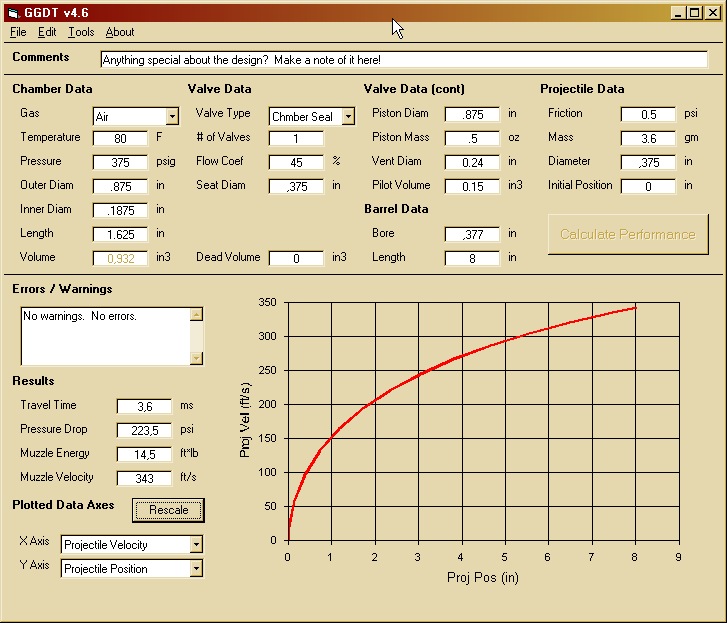Click the Comments text field
This screenshot has height=623, width=727.
tap(404, 59)
